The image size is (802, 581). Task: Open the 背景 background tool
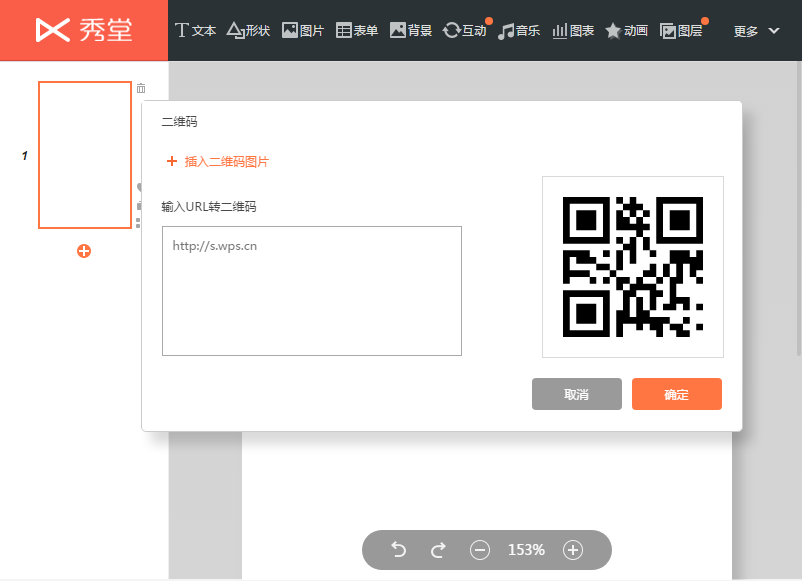411,31
